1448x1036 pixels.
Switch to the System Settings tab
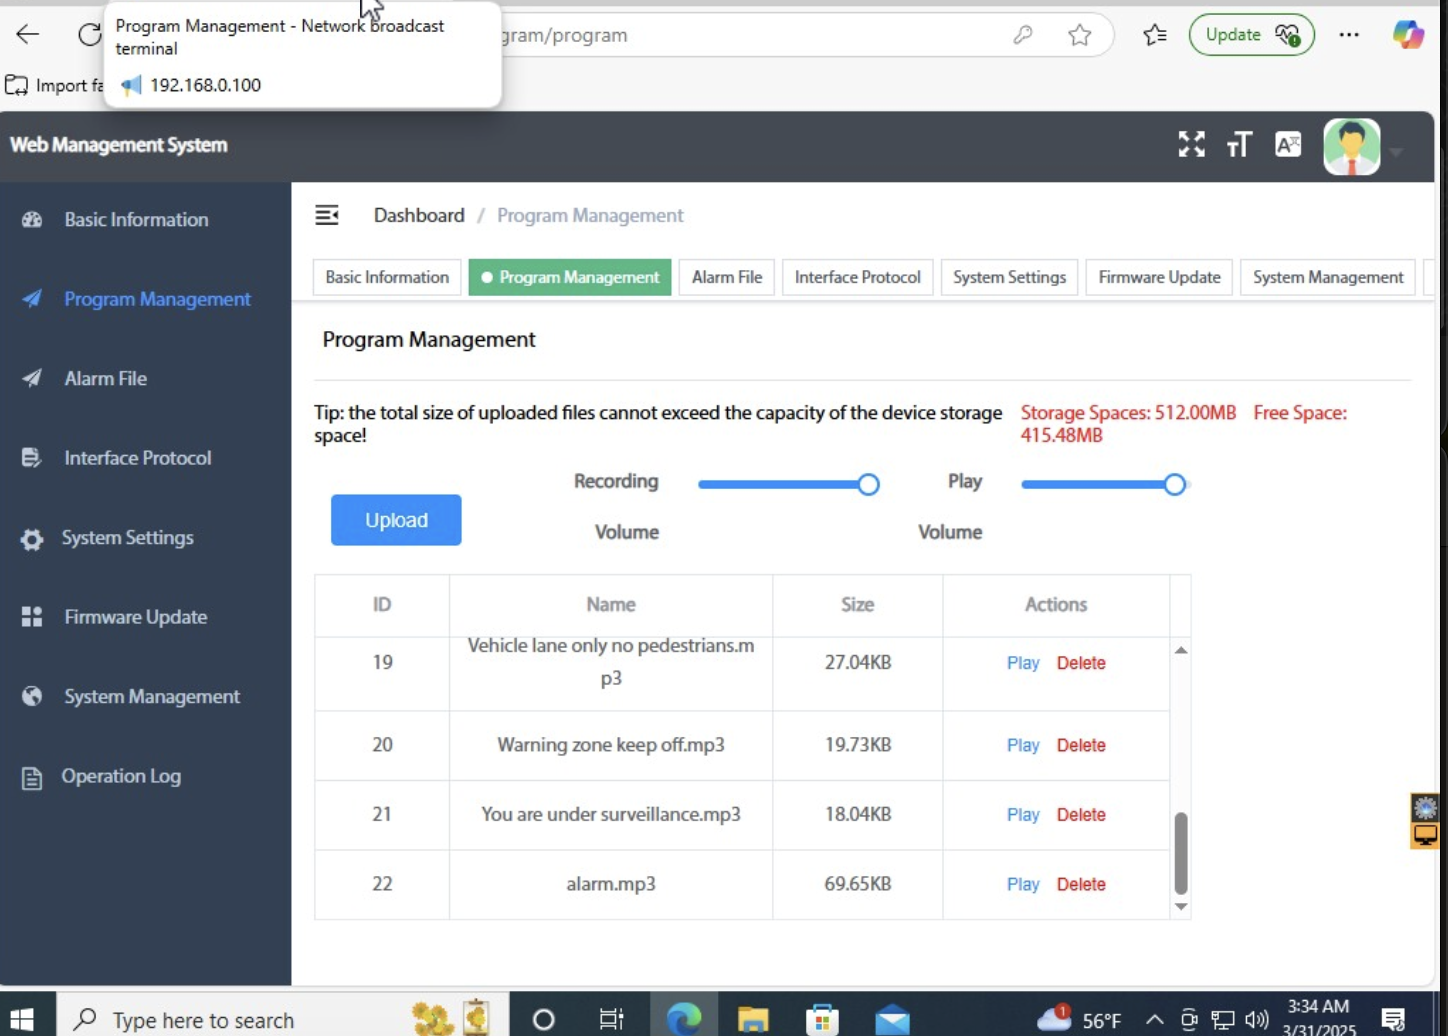(x=1009, y=277)
